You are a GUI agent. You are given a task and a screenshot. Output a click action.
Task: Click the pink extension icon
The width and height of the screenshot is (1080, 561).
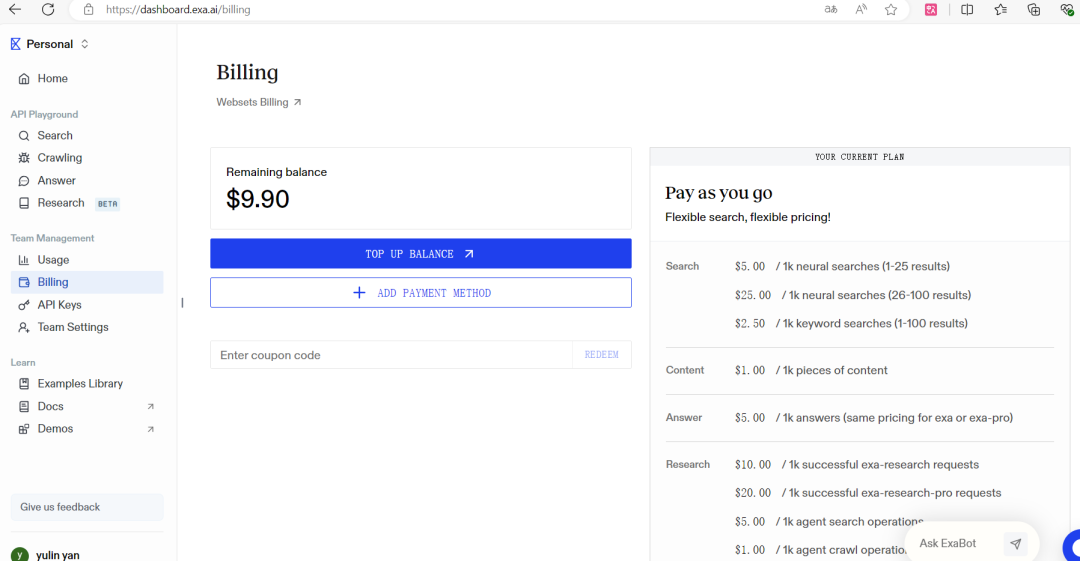tap(931, 10)
